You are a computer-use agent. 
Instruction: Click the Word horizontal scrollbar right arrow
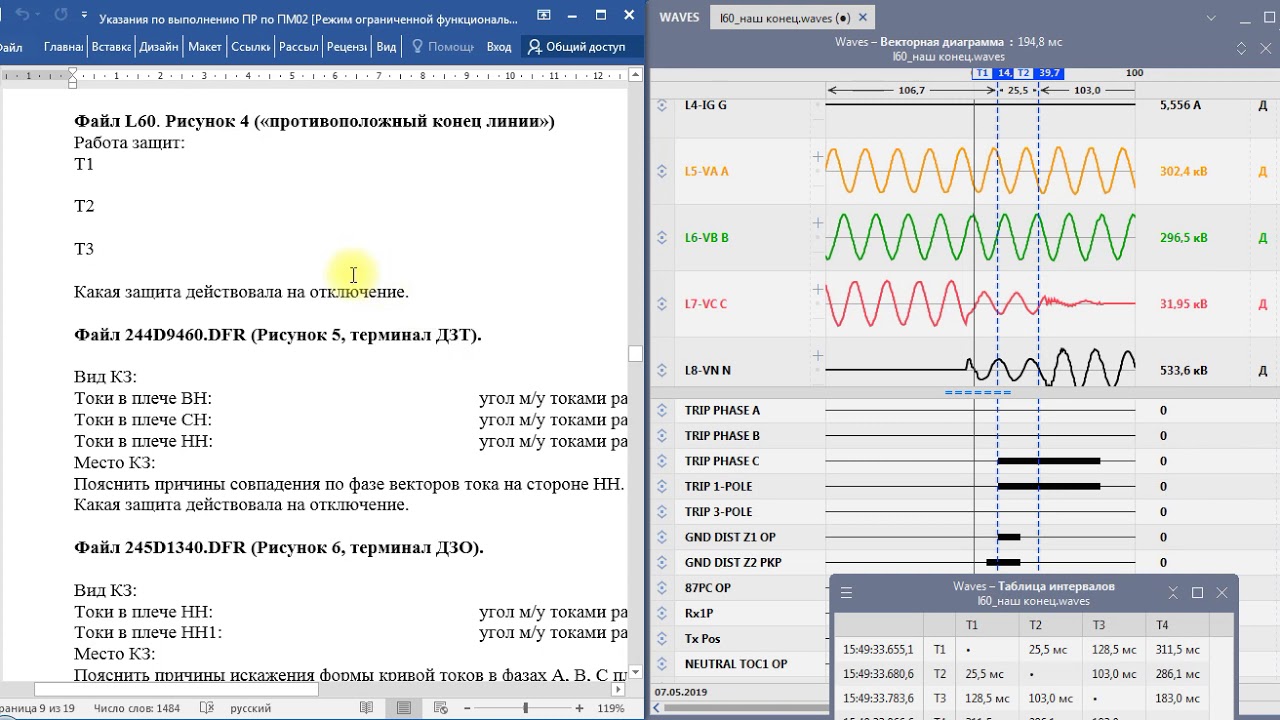click(619, 689)
